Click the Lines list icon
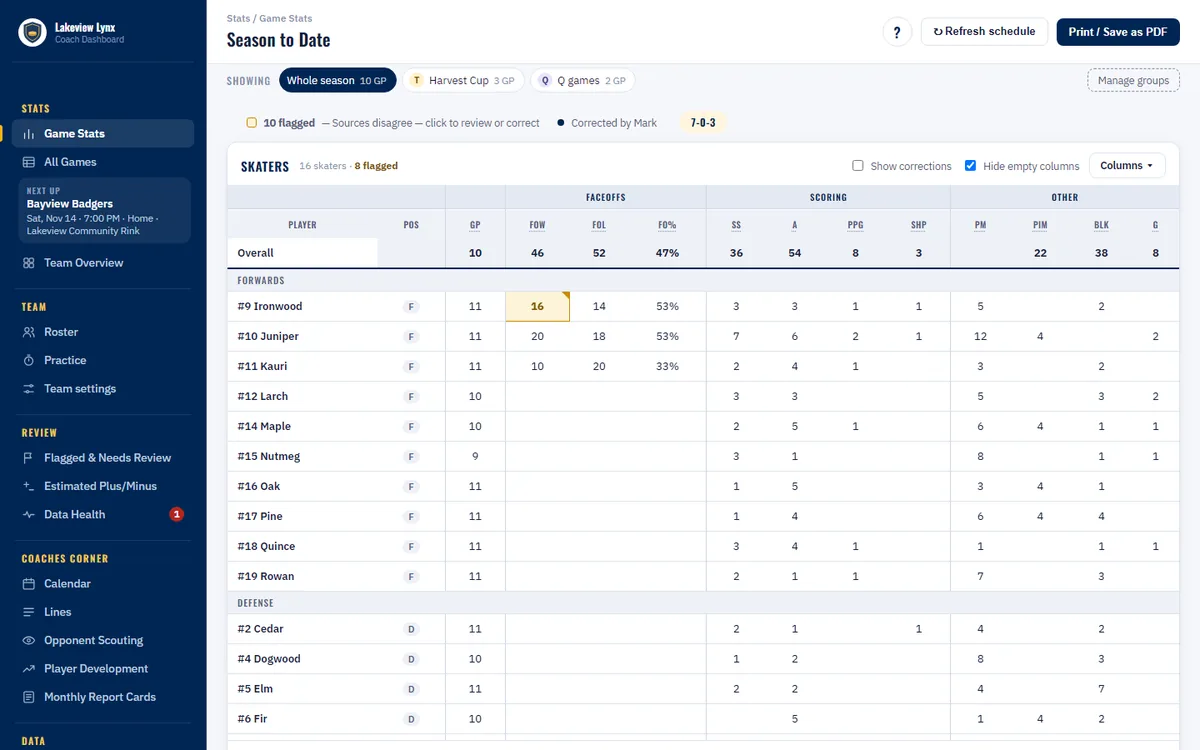1200x750 pixels. click(29, 612)
